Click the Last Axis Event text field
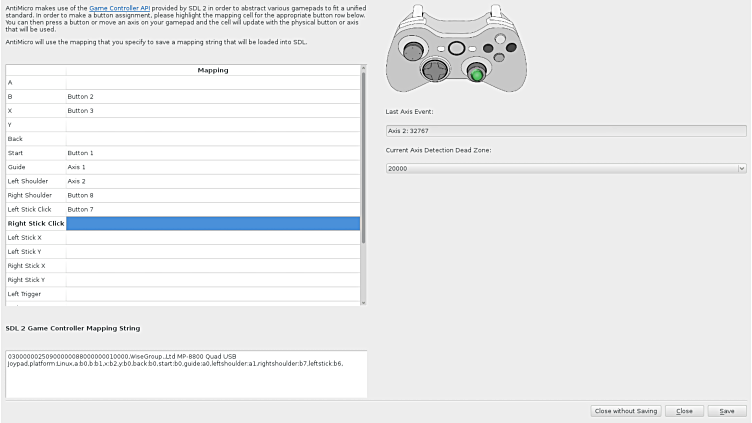This screenshot has height=423, width=752. pyautogui.click(x=566, y=130)
